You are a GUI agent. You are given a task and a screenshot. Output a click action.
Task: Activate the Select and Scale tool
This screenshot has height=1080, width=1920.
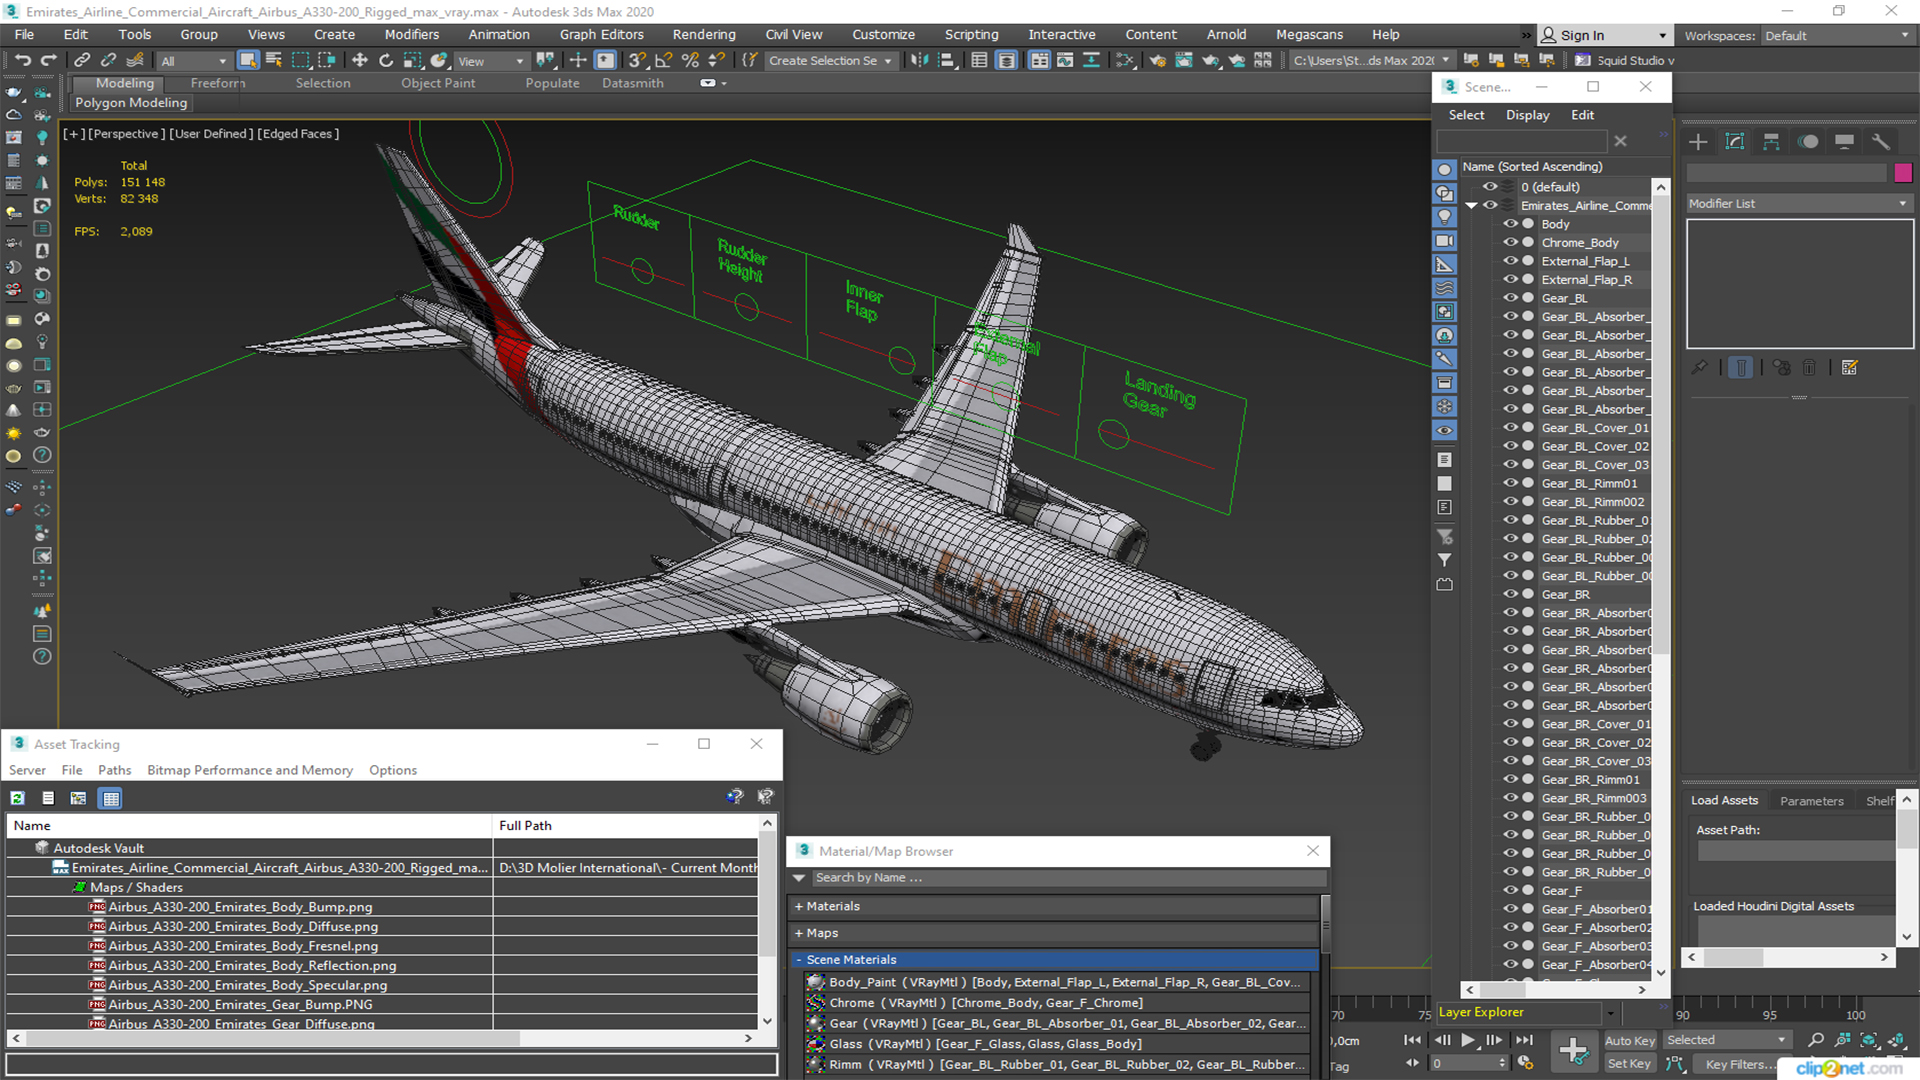point(412,60)
